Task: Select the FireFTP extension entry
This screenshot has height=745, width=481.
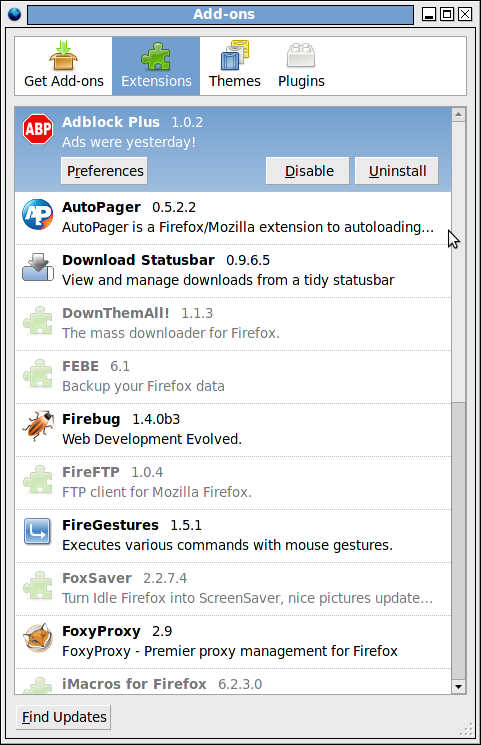Action: pos(233,483)
